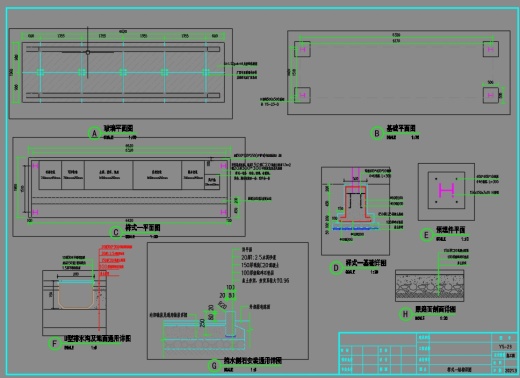Viewport: 520px width, 378px height.
Task: Click the title text beside marker E
Action: click(x=451, y=230)
